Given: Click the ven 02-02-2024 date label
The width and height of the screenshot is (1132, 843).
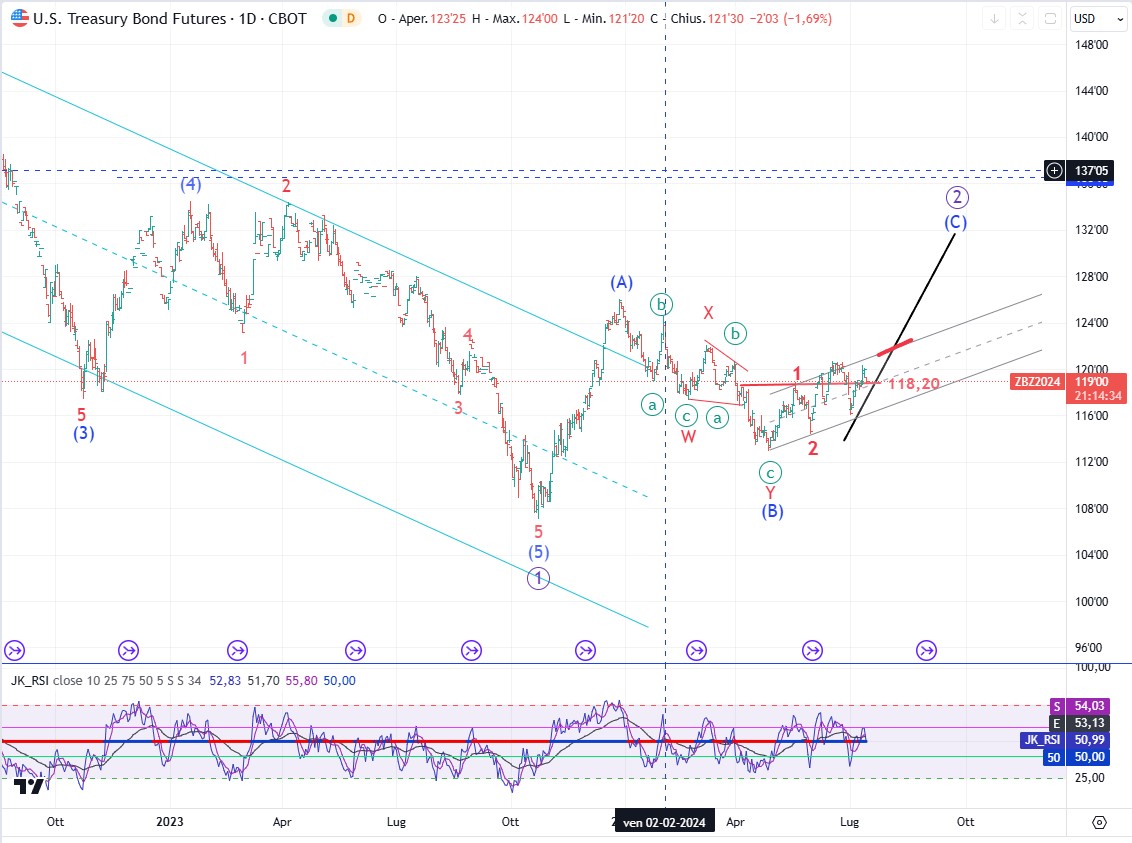Looking at the screenshot, I should tap(664, 822).
